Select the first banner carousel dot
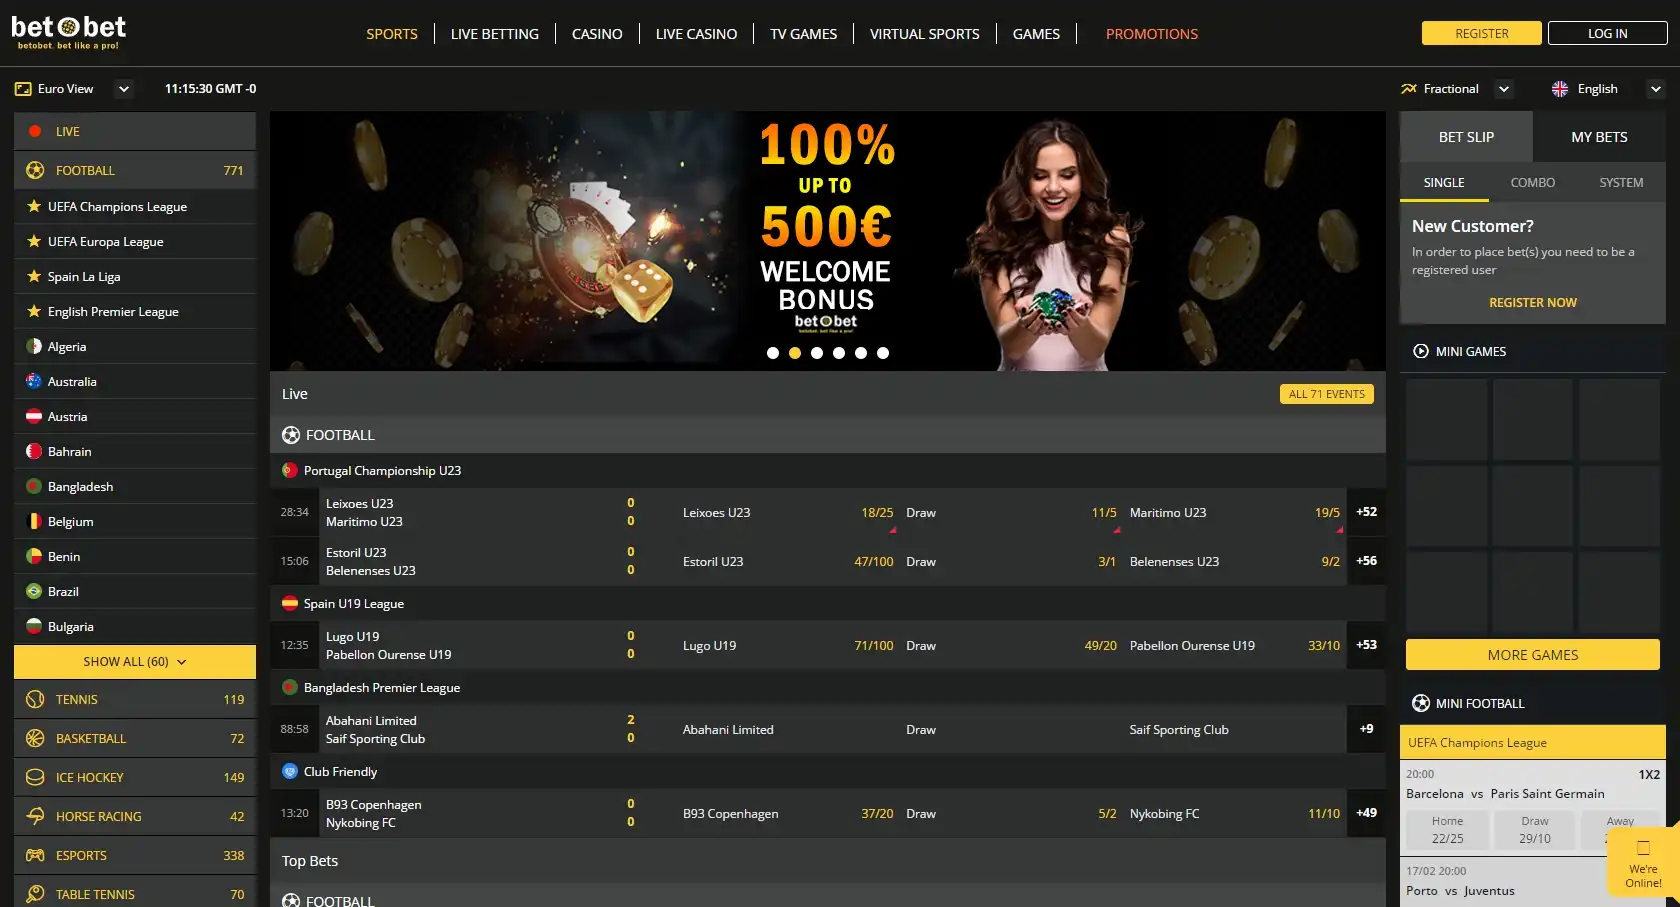This screenshot has width=1680, height=907. (x=773, y=353)
